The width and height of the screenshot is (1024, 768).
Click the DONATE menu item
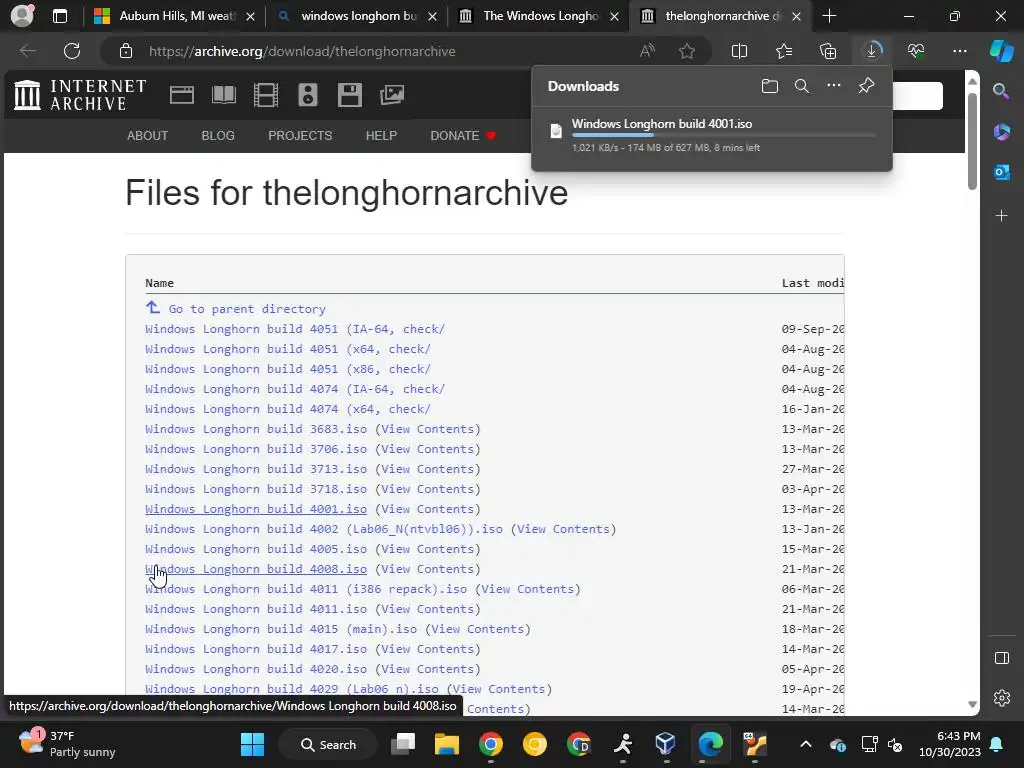click(463, 136)
